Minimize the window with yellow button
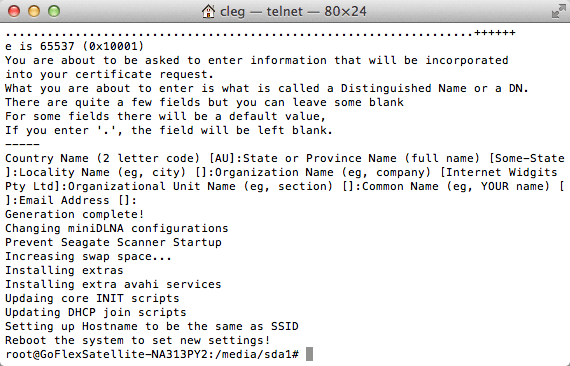Viewport: 570px width, 366px height. pyautogui.click(x=34, y=11)
